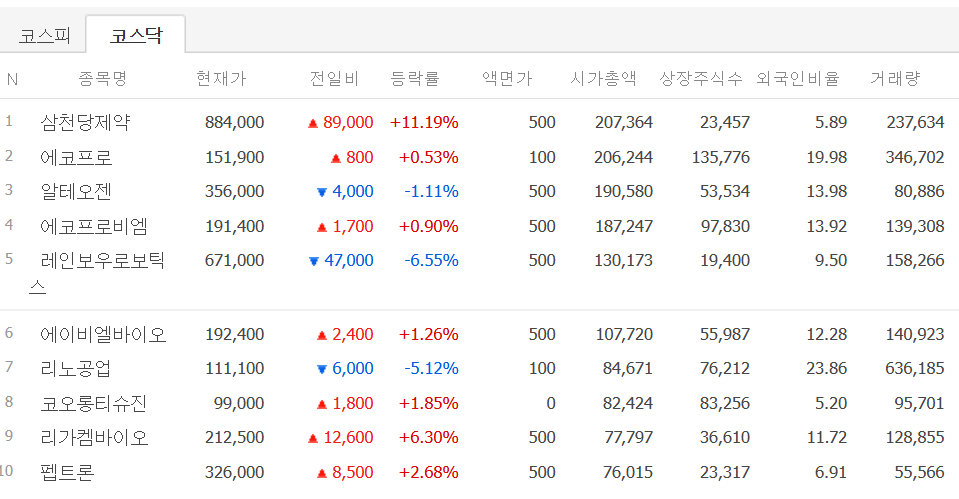Viewport: 959px width, 499px height.
Task: Click the 알테오젠 stock name
Action: [76, 191]
